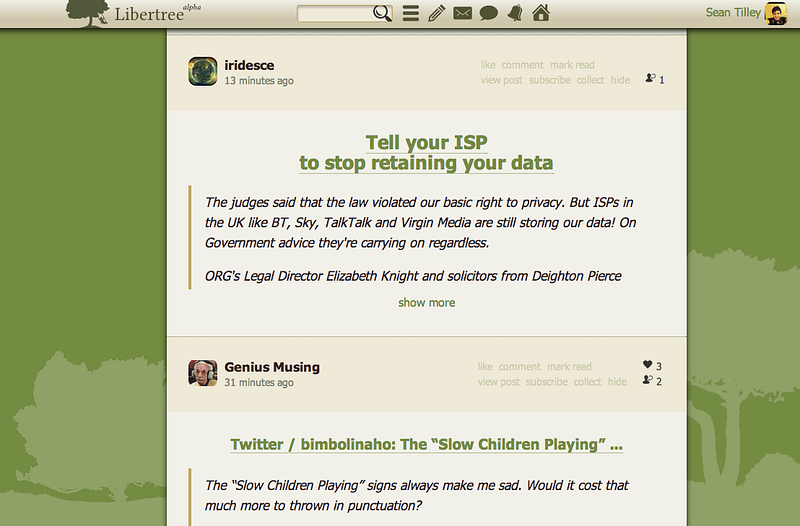Screen dimensions: 800x526
Task: Click the 'Slow Children Playing' quote text
Action: (x=417, y=495)
